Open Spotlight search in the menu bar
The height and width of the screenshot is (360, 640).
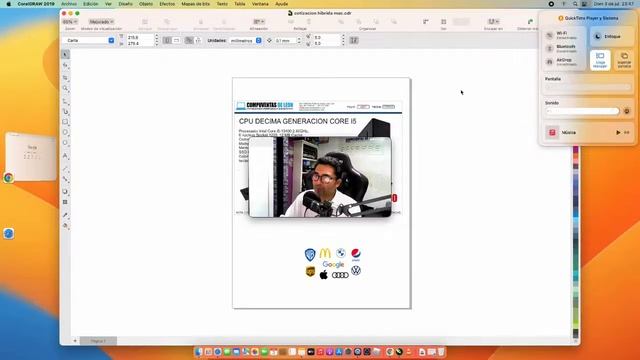[575, 4]
